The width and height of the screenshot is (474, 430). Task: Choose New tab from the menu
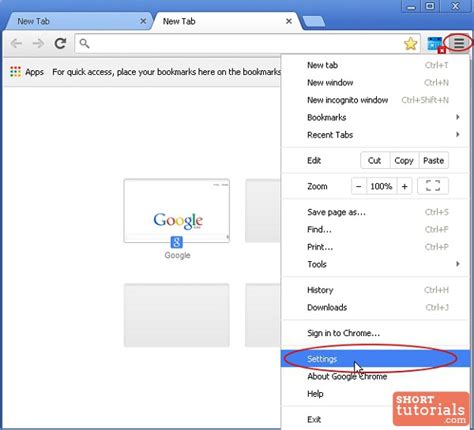tap(375, 65)
